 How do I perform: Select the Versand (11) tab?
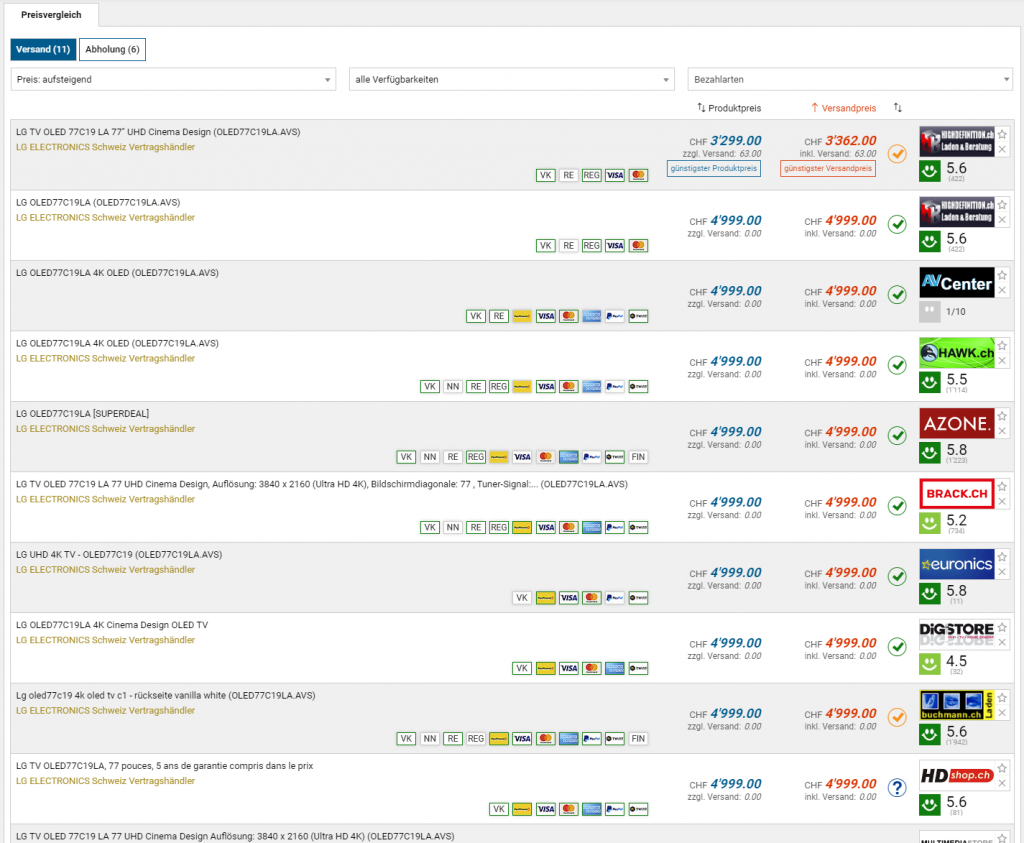click(43, 49)
